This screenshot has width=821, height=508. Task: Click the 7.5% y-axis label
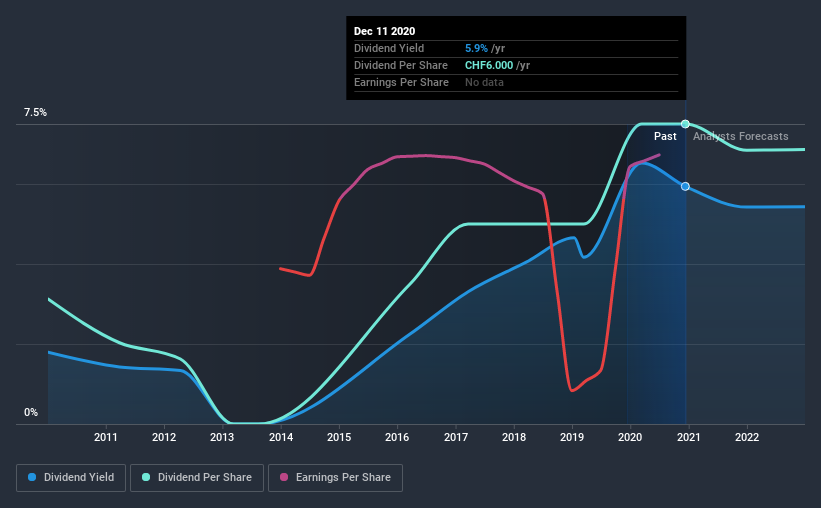[35, 113]
